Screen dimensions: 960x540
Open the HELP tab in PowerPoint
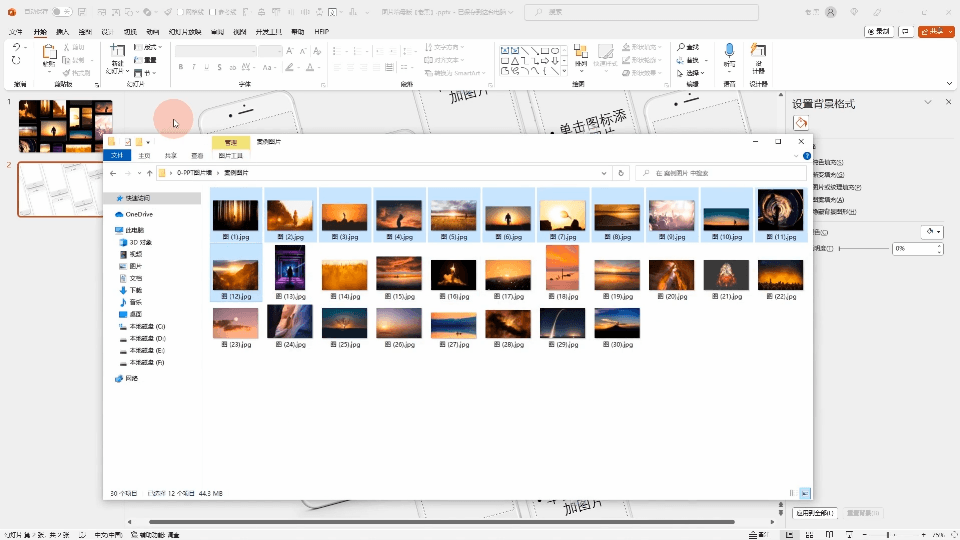pyautogui.click(x=321, y=32)
